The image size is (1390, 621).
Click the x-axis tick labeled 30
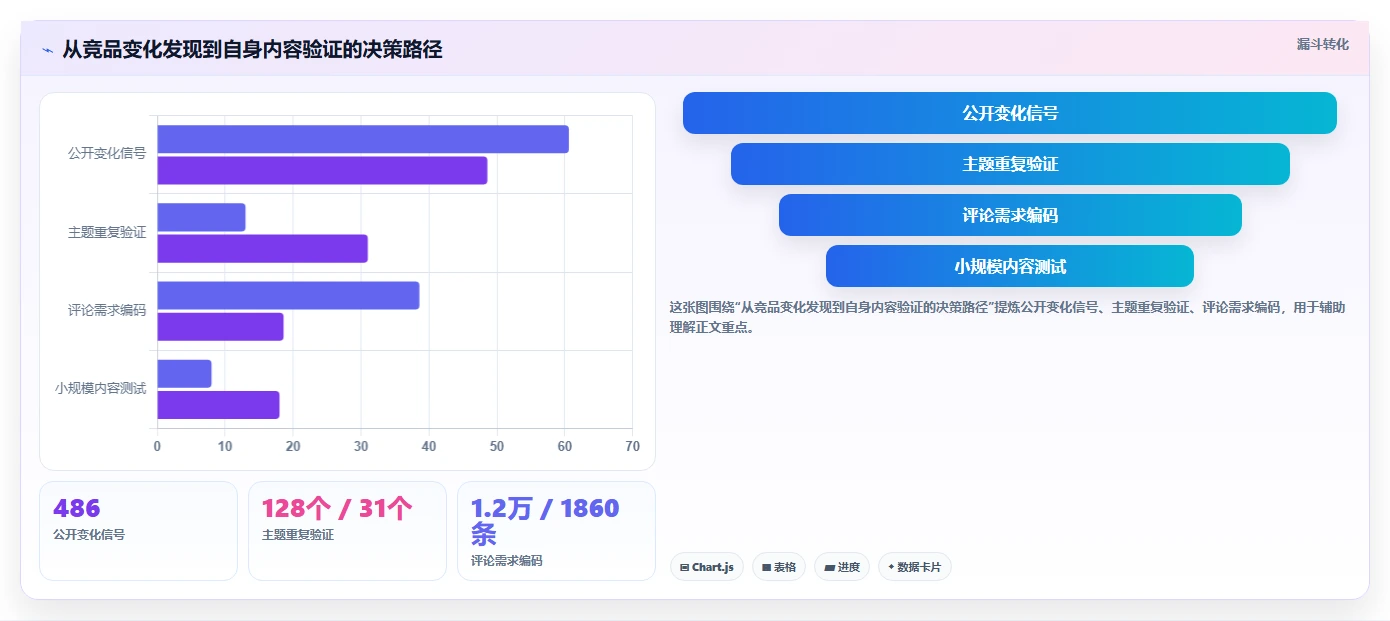click(361, 446)
